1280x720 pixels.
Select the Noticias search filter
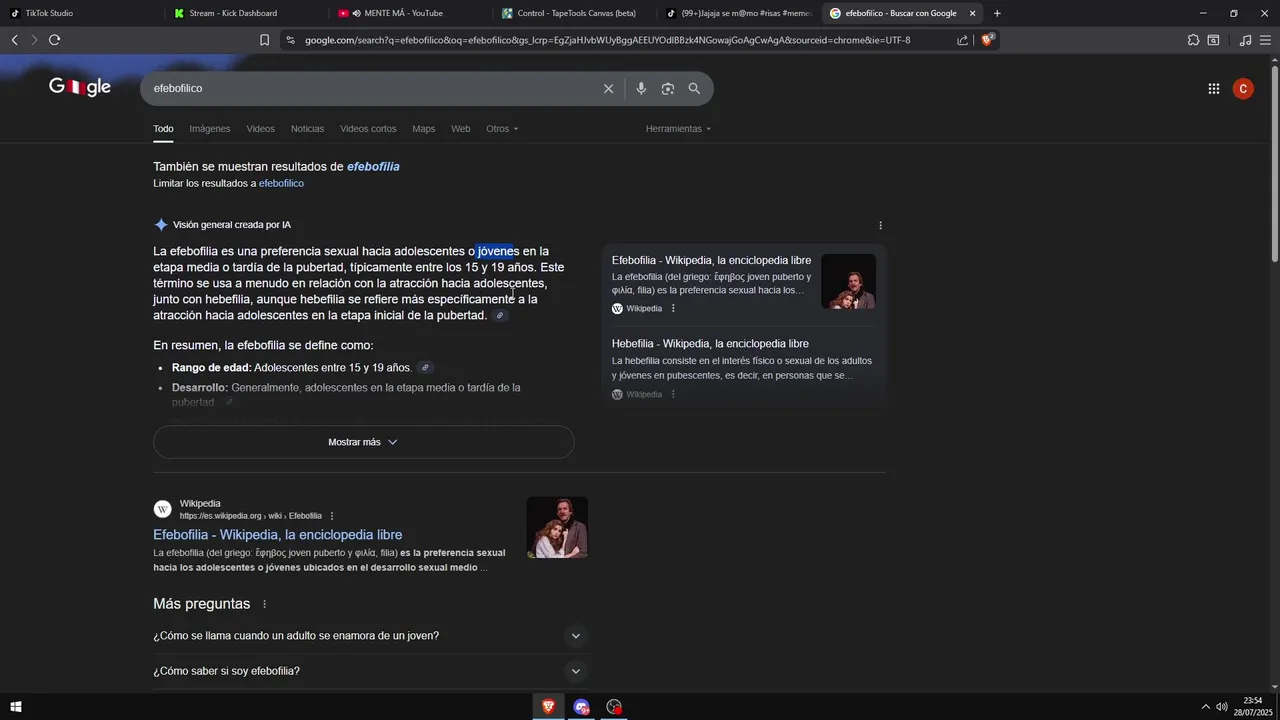(x=307, y=129)
